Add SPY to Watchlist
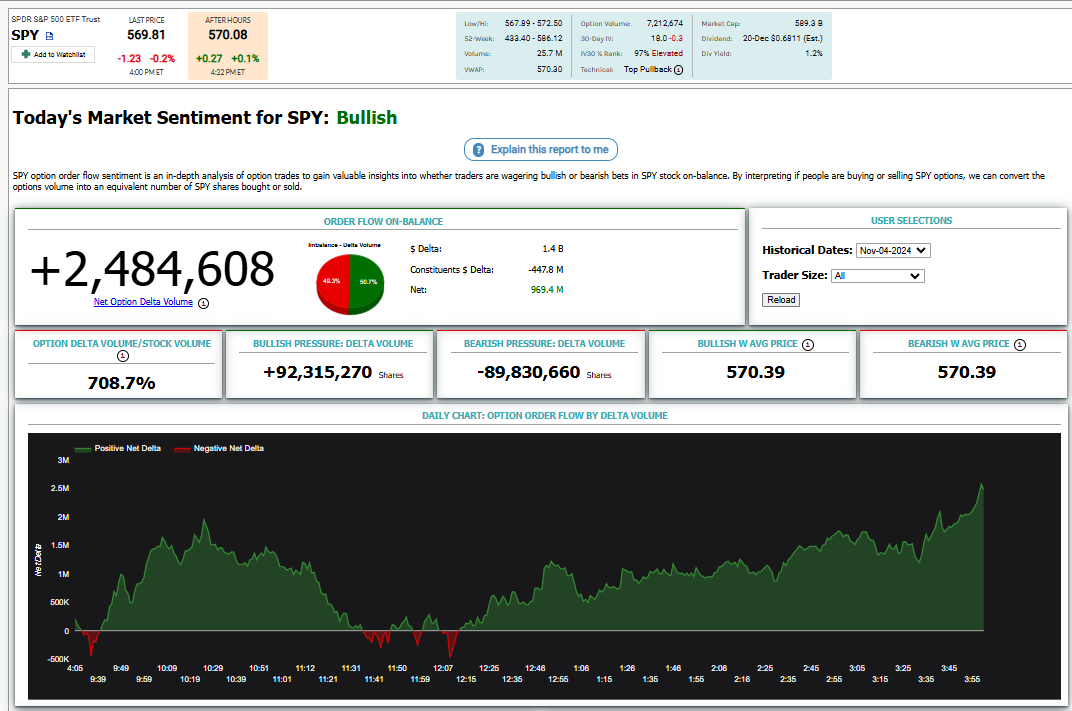The height and width of the screenshot is (711, 1072). (x=53, y=55)
